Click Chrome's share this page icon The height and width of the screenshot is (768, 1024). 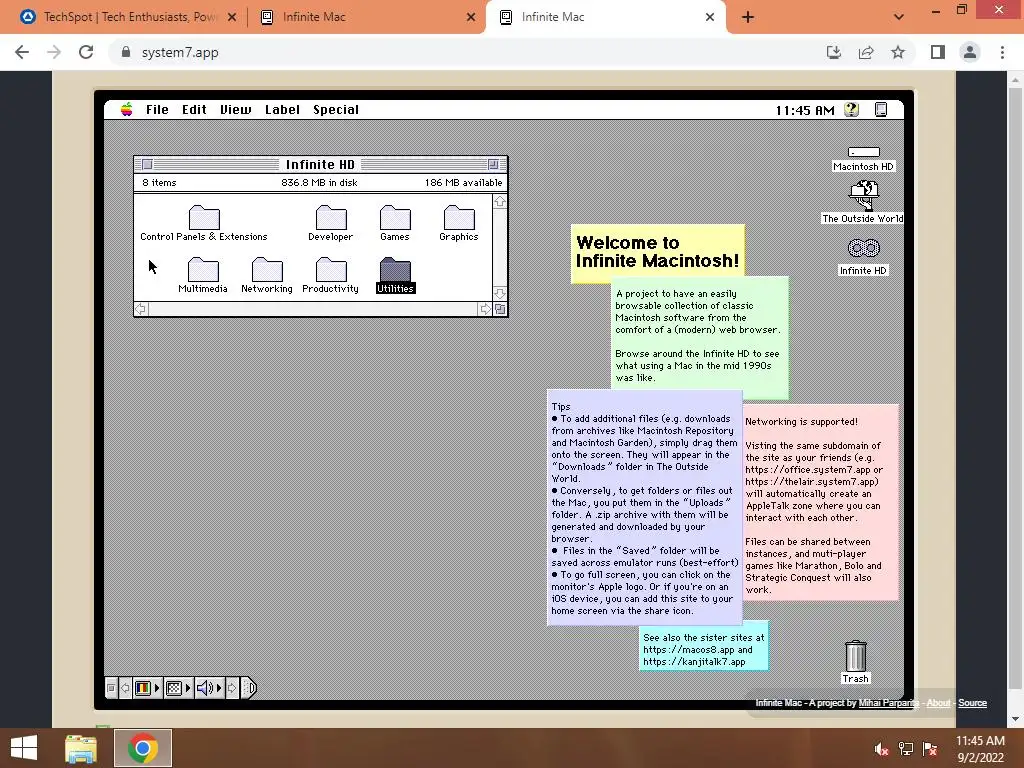tap(866, 52)
